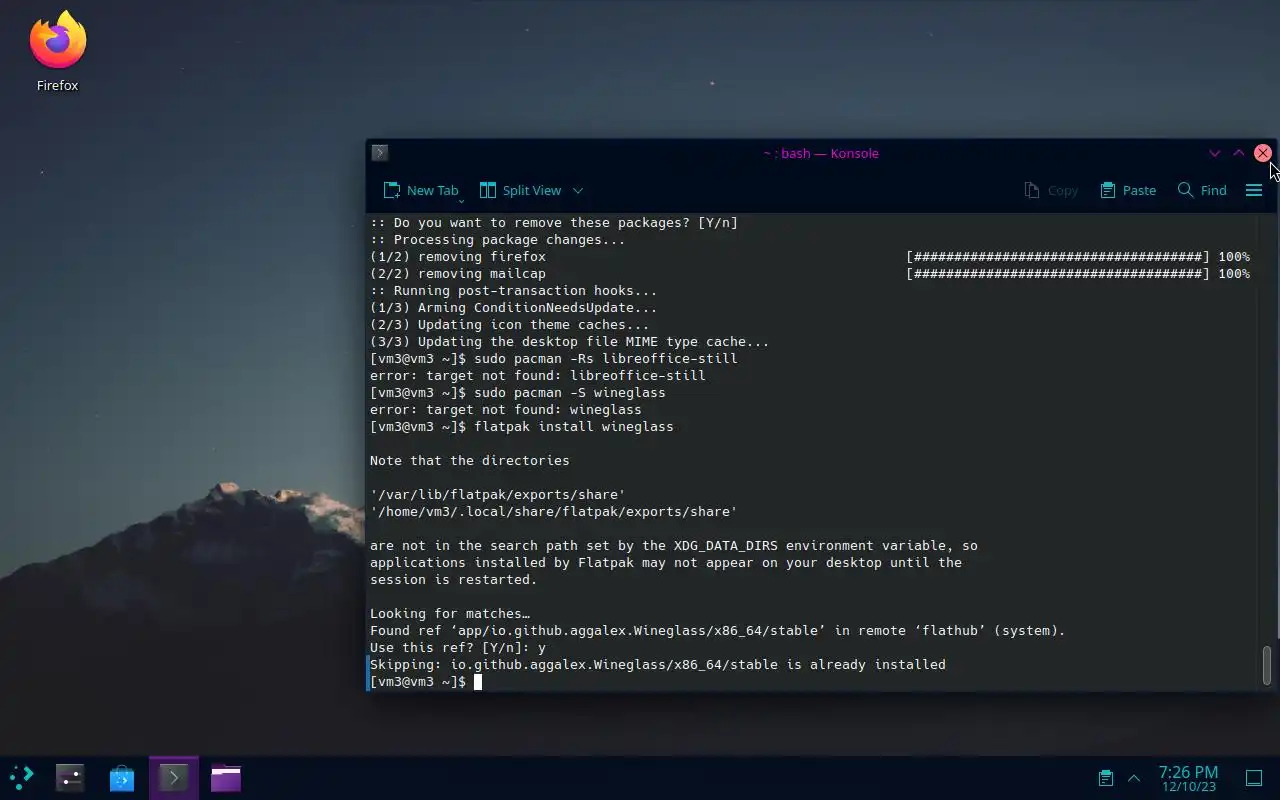Image resolution: width=1280 pixels, height=800 pixels.
Task: Click the '(1/2) removing firefox' line
Action: pyautogui.click(x=458, y=257)
